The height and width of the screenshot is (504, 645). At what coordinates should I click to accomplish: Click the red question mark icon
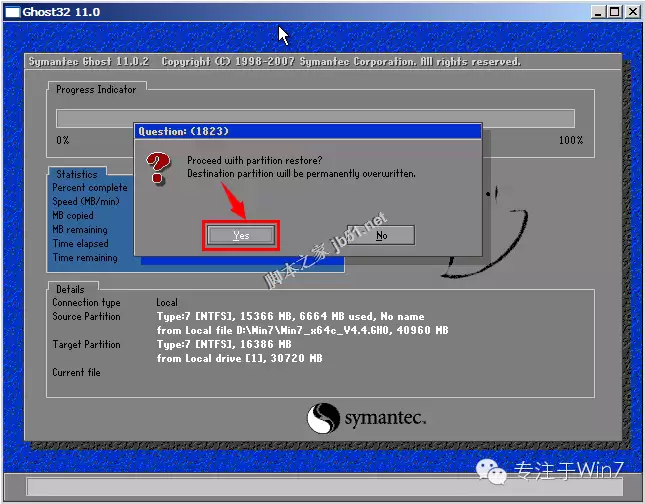(x=158, y=167)
